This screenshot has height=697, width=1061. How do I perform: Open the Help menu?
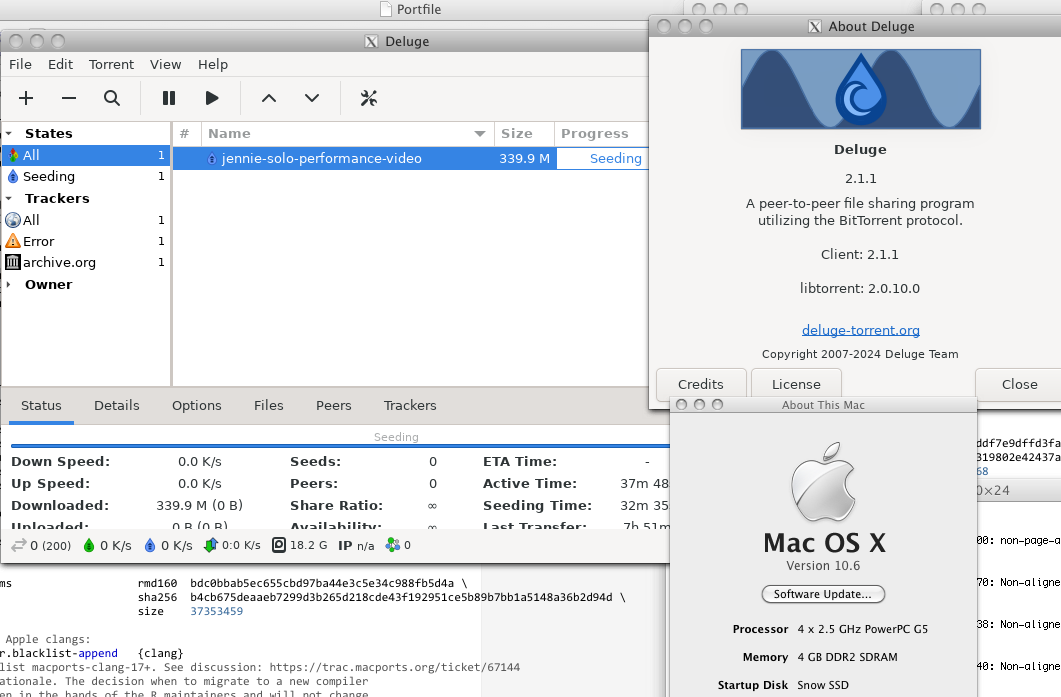point(212,64)
